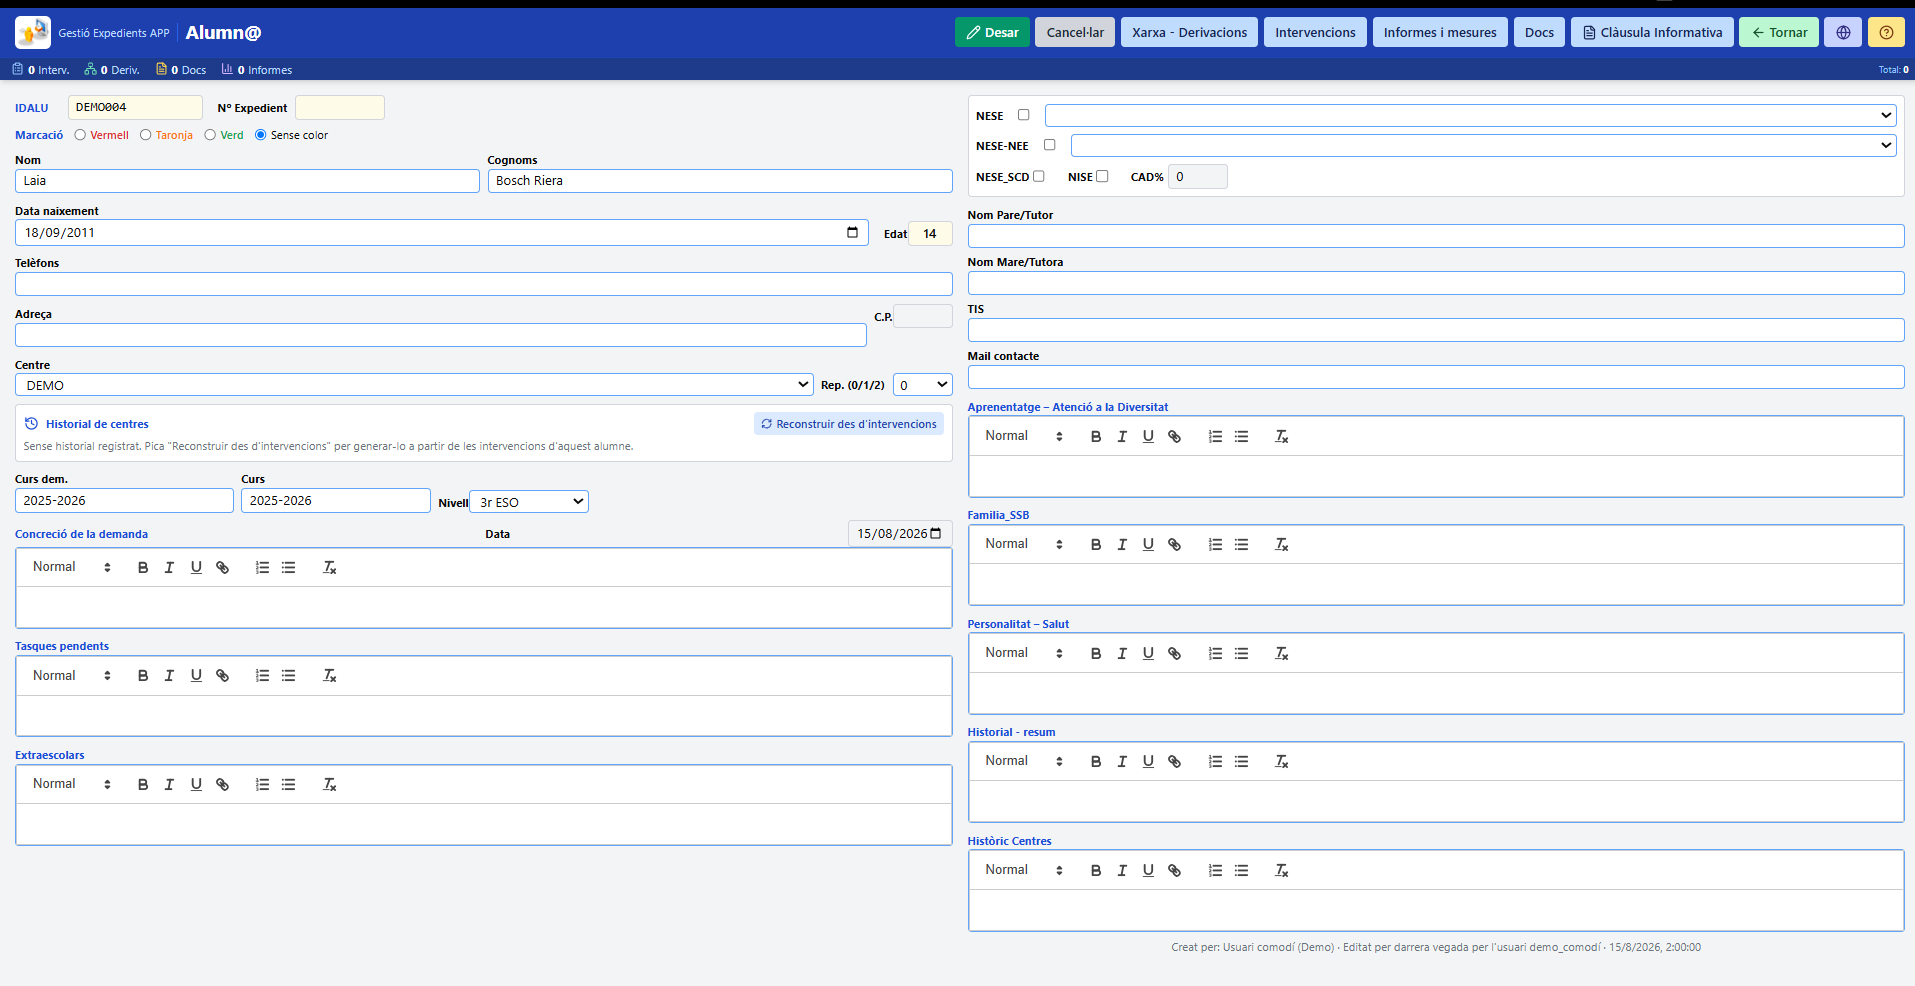Select Vermell marking radio button
1915x986 pixels.
pyautogui.click(x=80, y=135)
